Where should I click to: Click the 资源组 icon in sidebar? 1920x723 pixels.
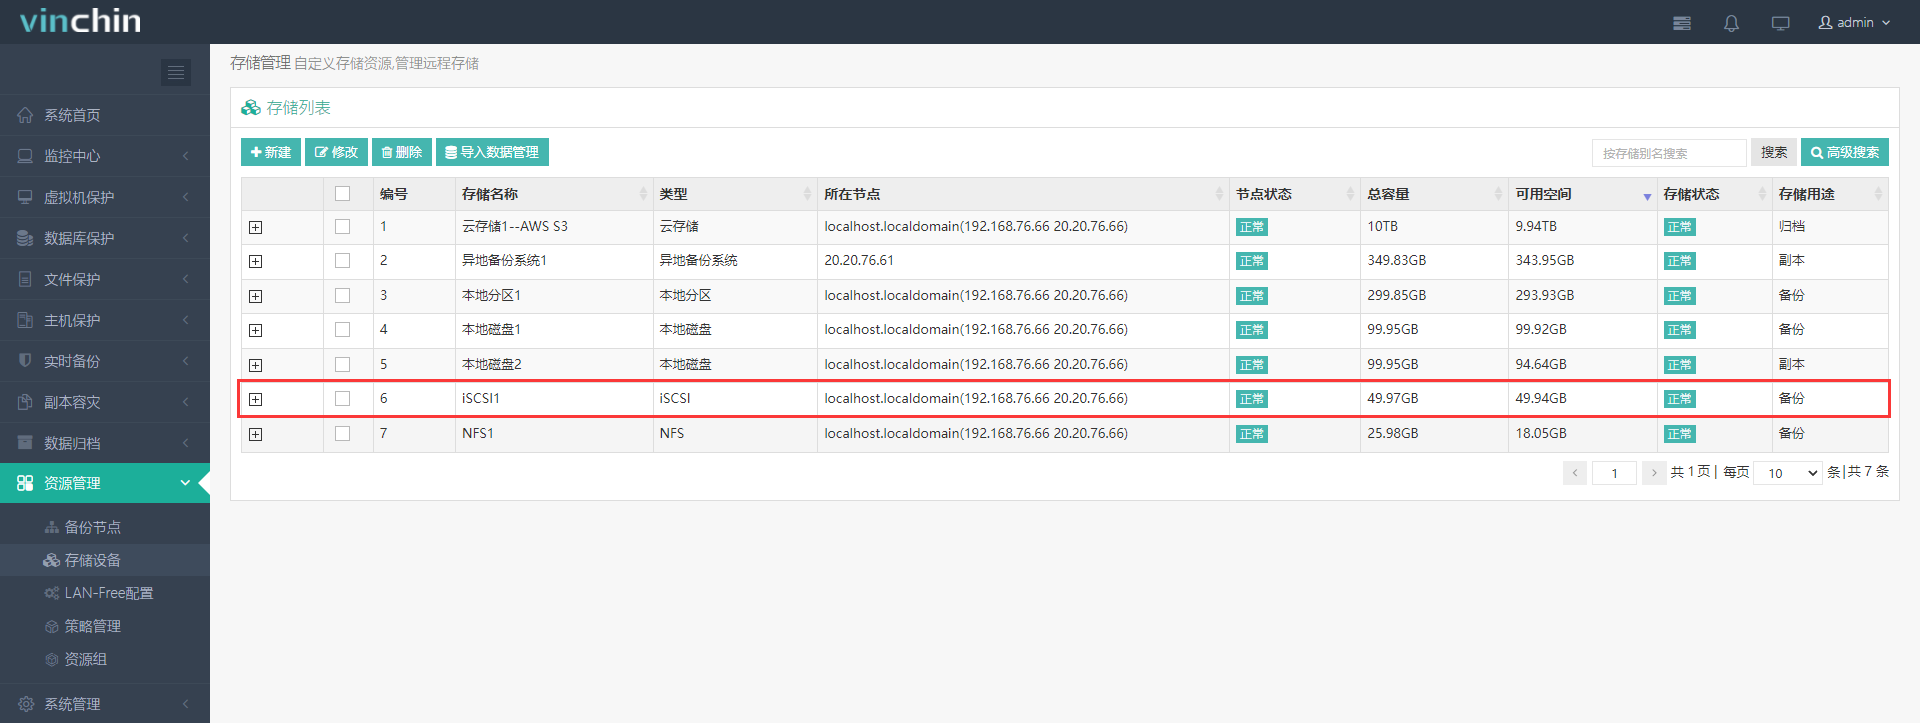coord(52,659)
